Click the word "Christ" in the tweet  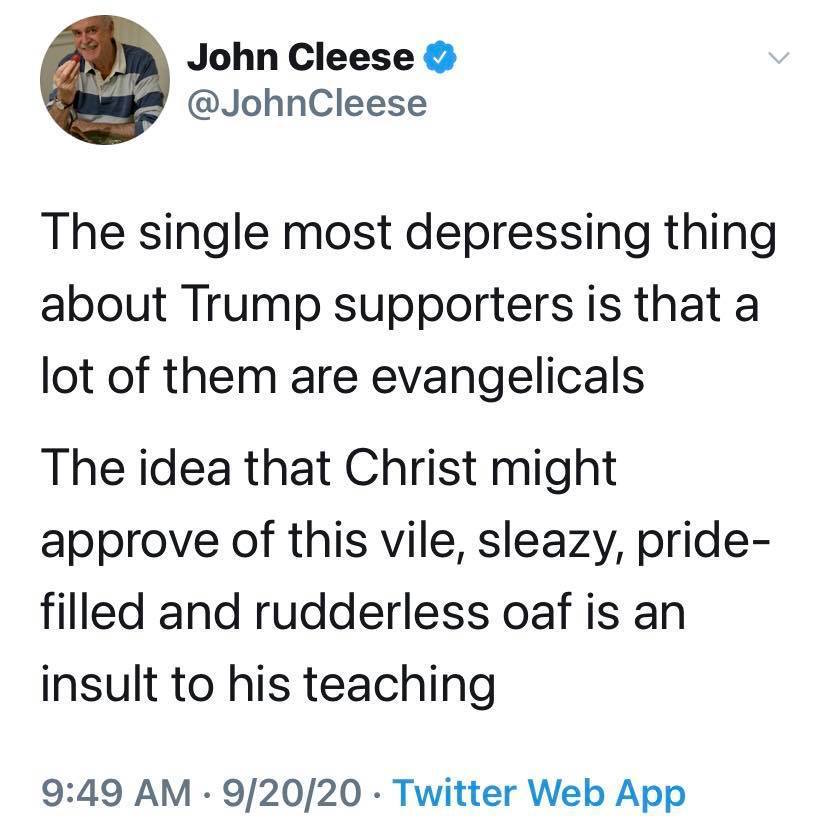coord(411,468)
